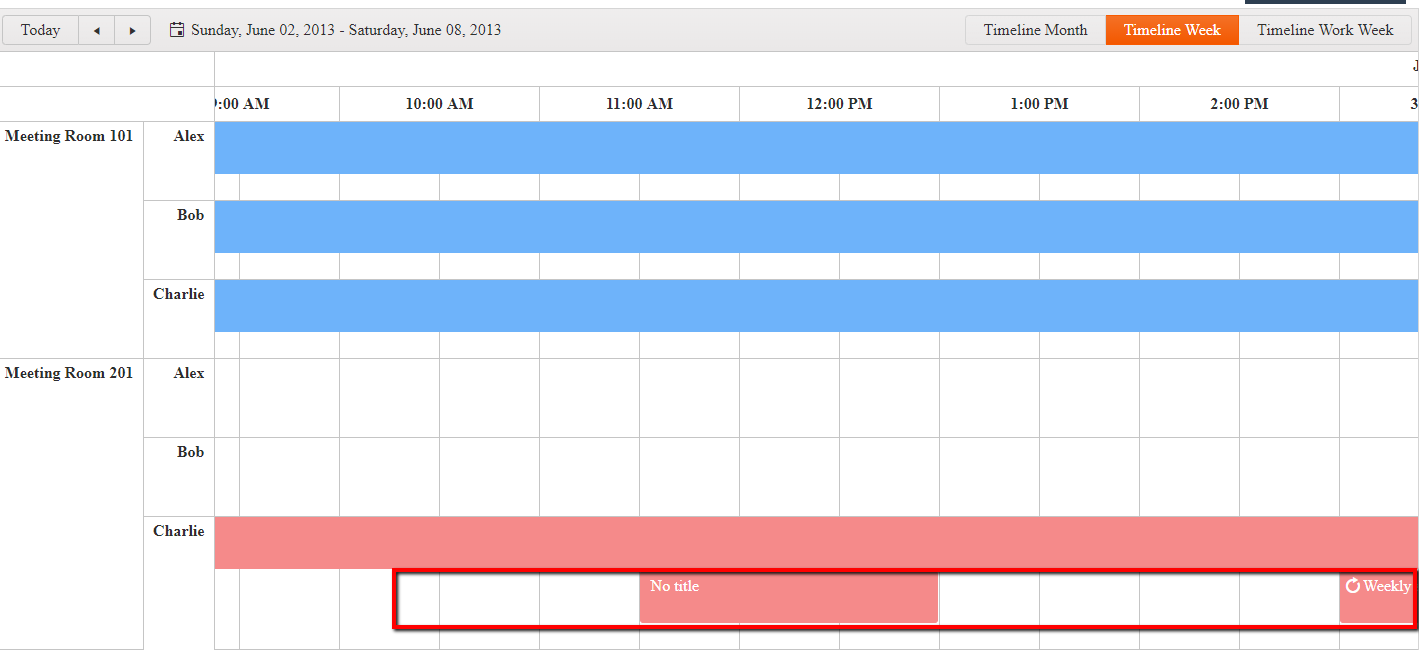The image size is (1419, 650).
Task: Click Bob label under Meeting Room 201
Action: coord(190,452)
